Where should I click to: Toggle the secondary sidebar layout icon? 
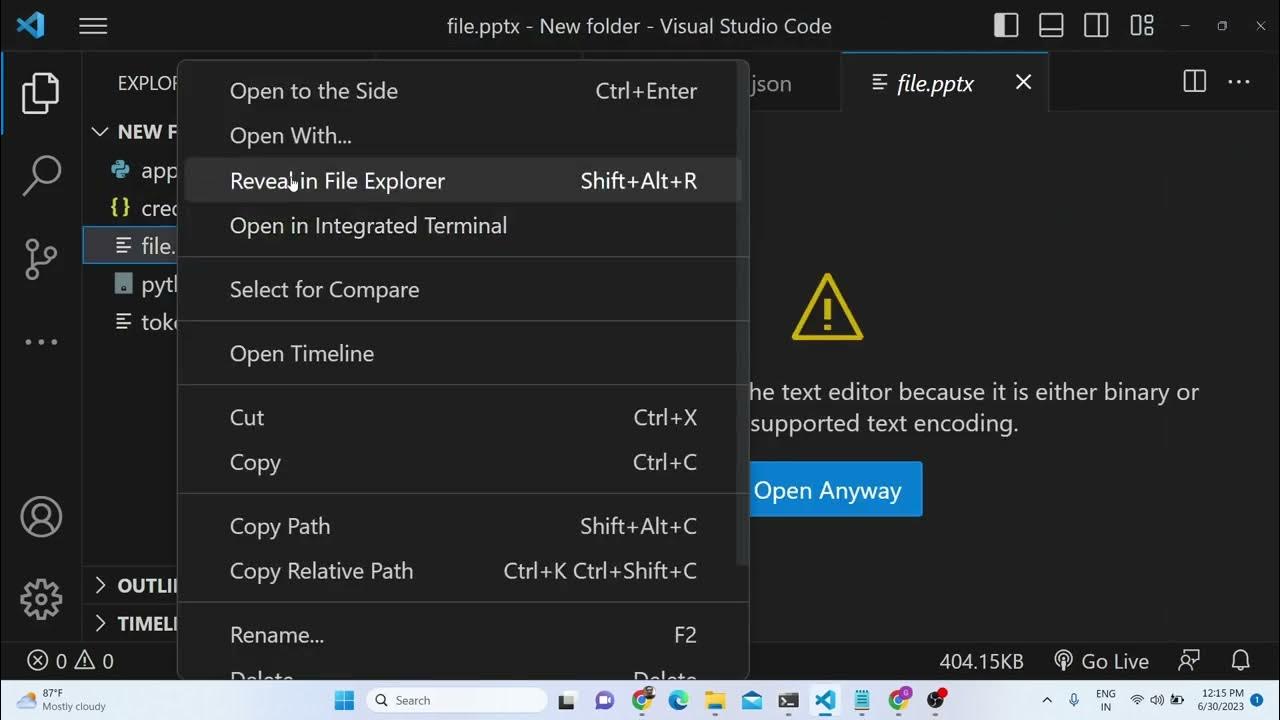1096,26
